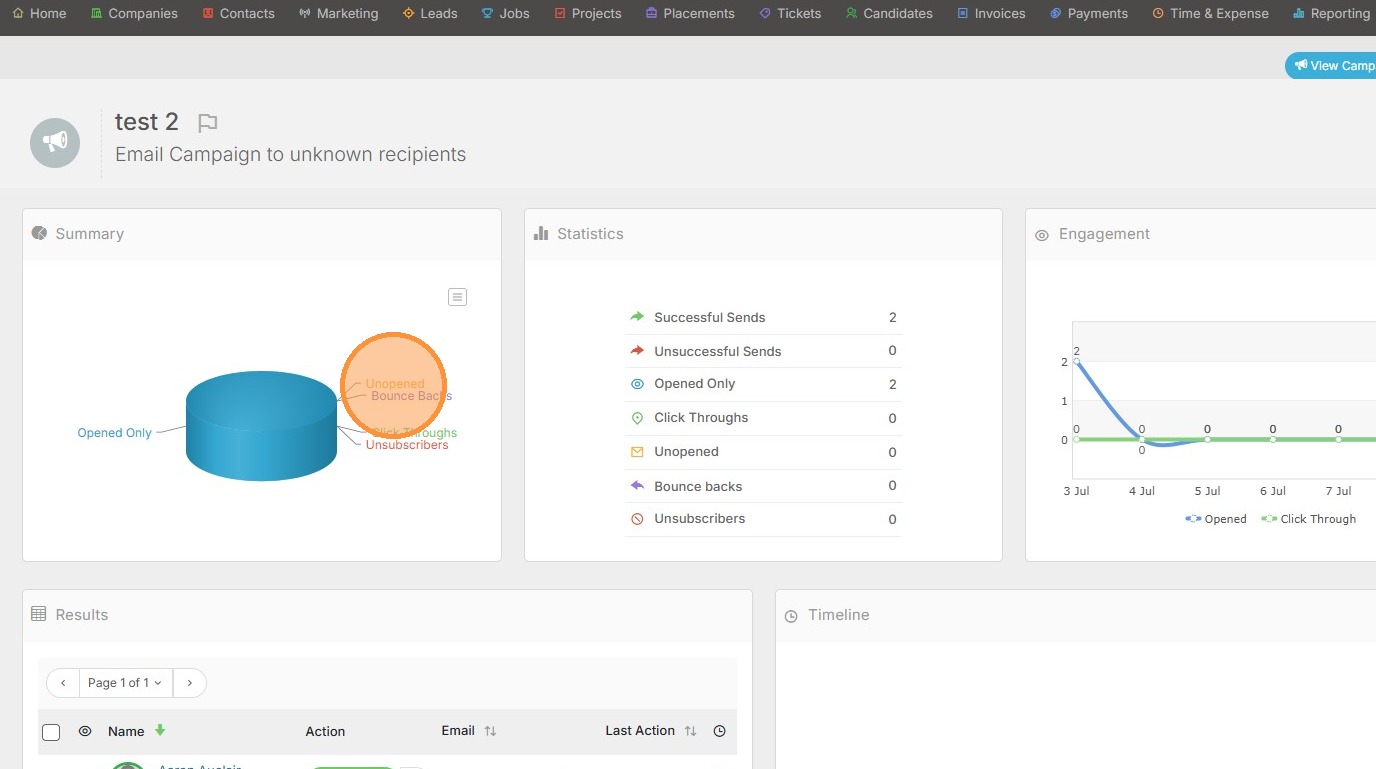Click the Results table grid icon
Screen dimensions: 1376x769
click(39, 614)
